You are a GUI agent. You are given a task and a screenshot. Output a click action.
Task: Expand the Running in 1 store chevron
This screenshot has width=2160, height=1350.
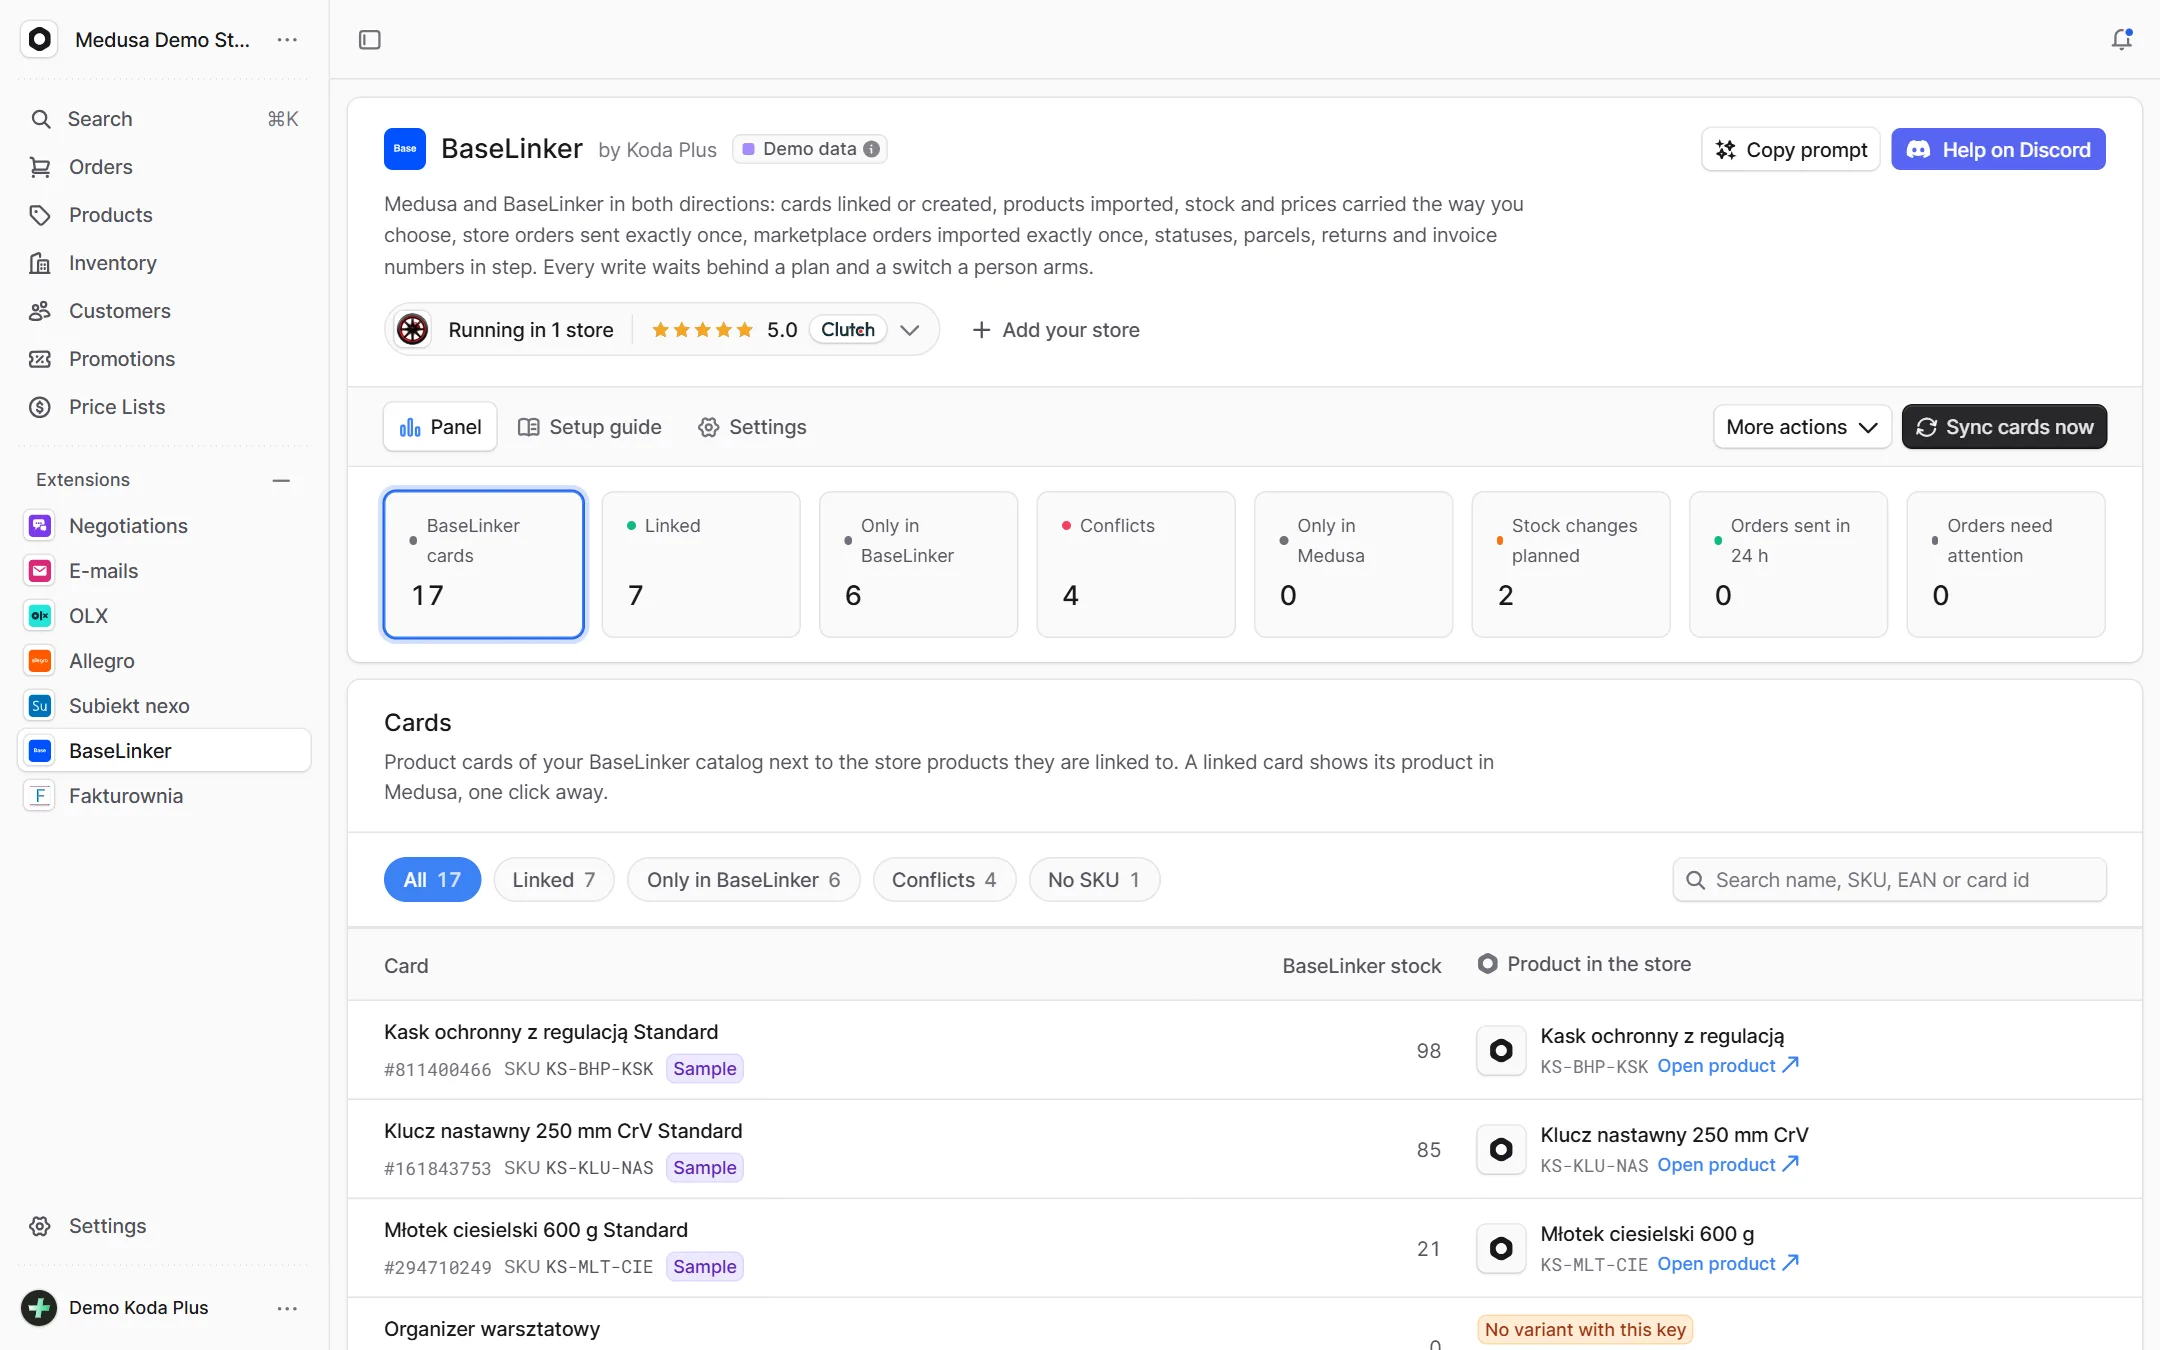tap(909, 330)
